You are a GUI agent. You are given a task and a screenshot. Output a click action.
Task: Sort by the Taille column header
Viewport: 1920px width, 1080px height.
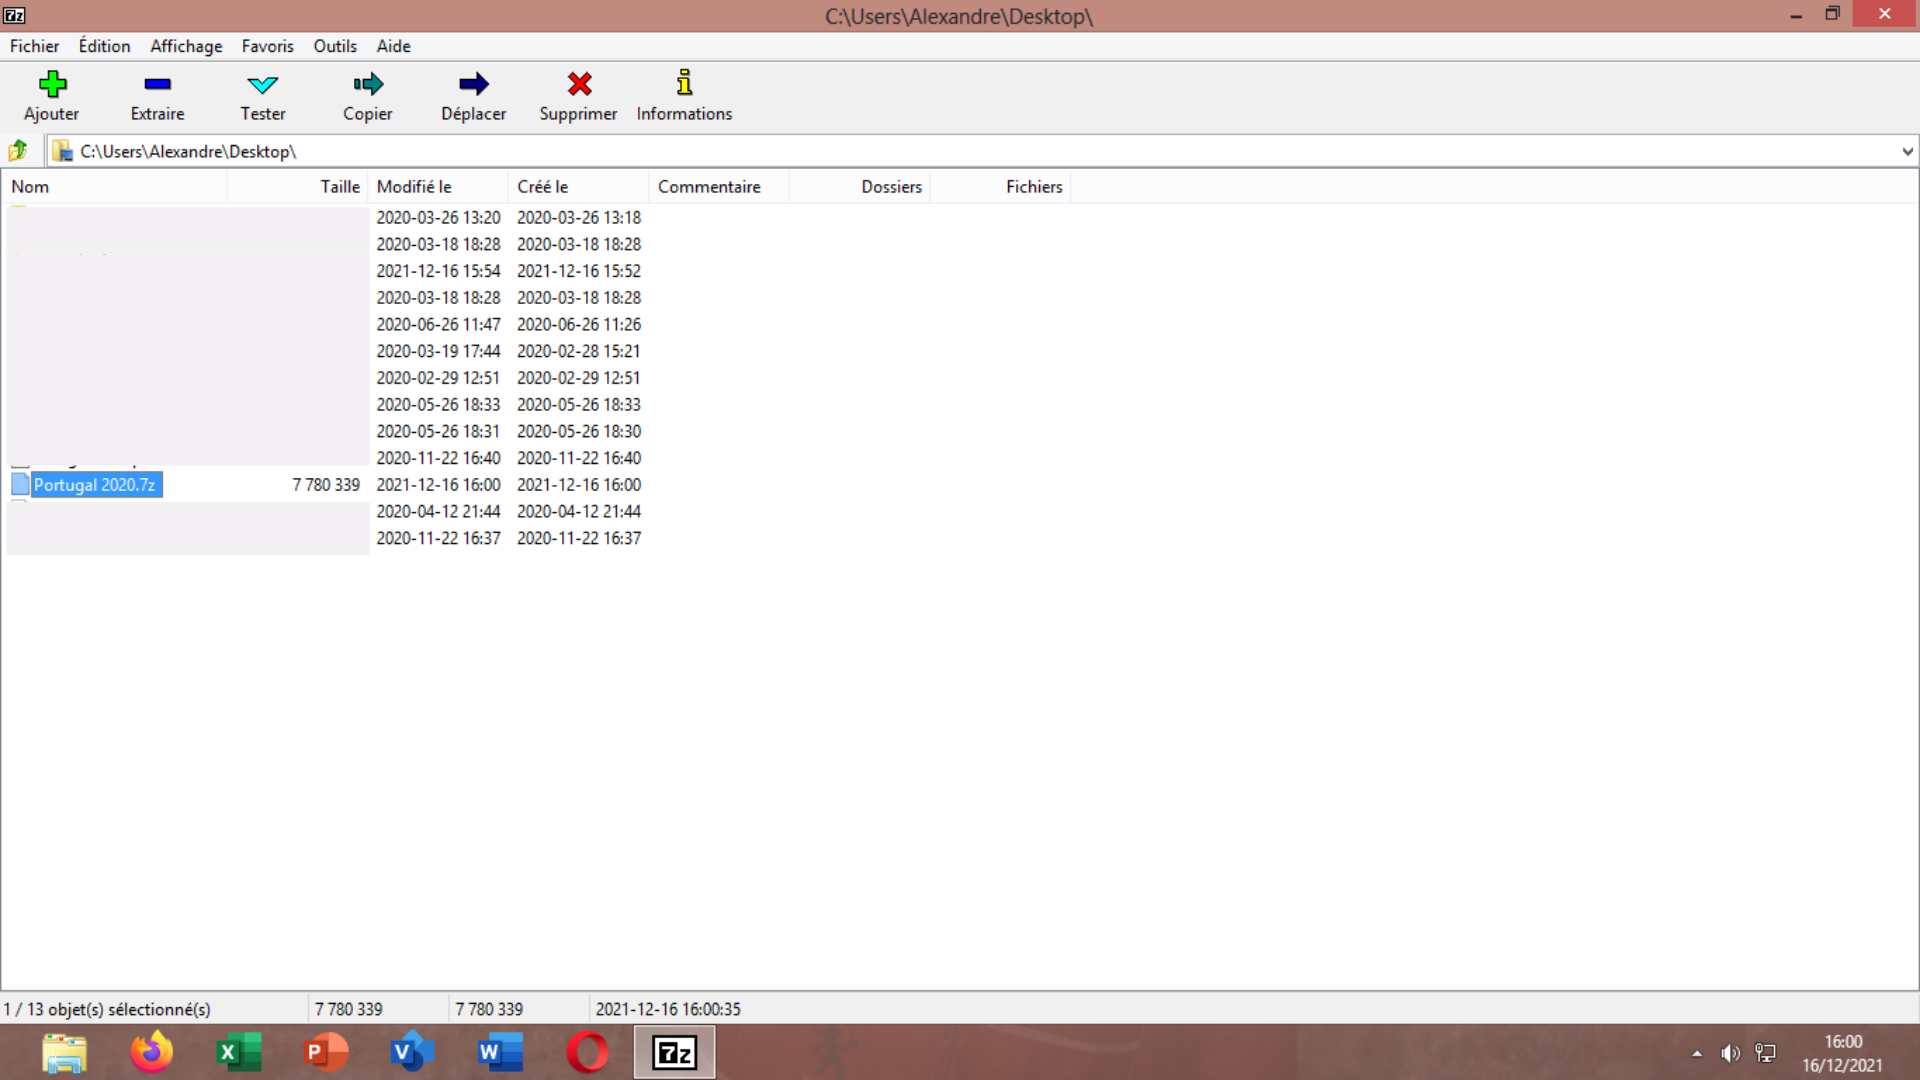click(339, 187)
